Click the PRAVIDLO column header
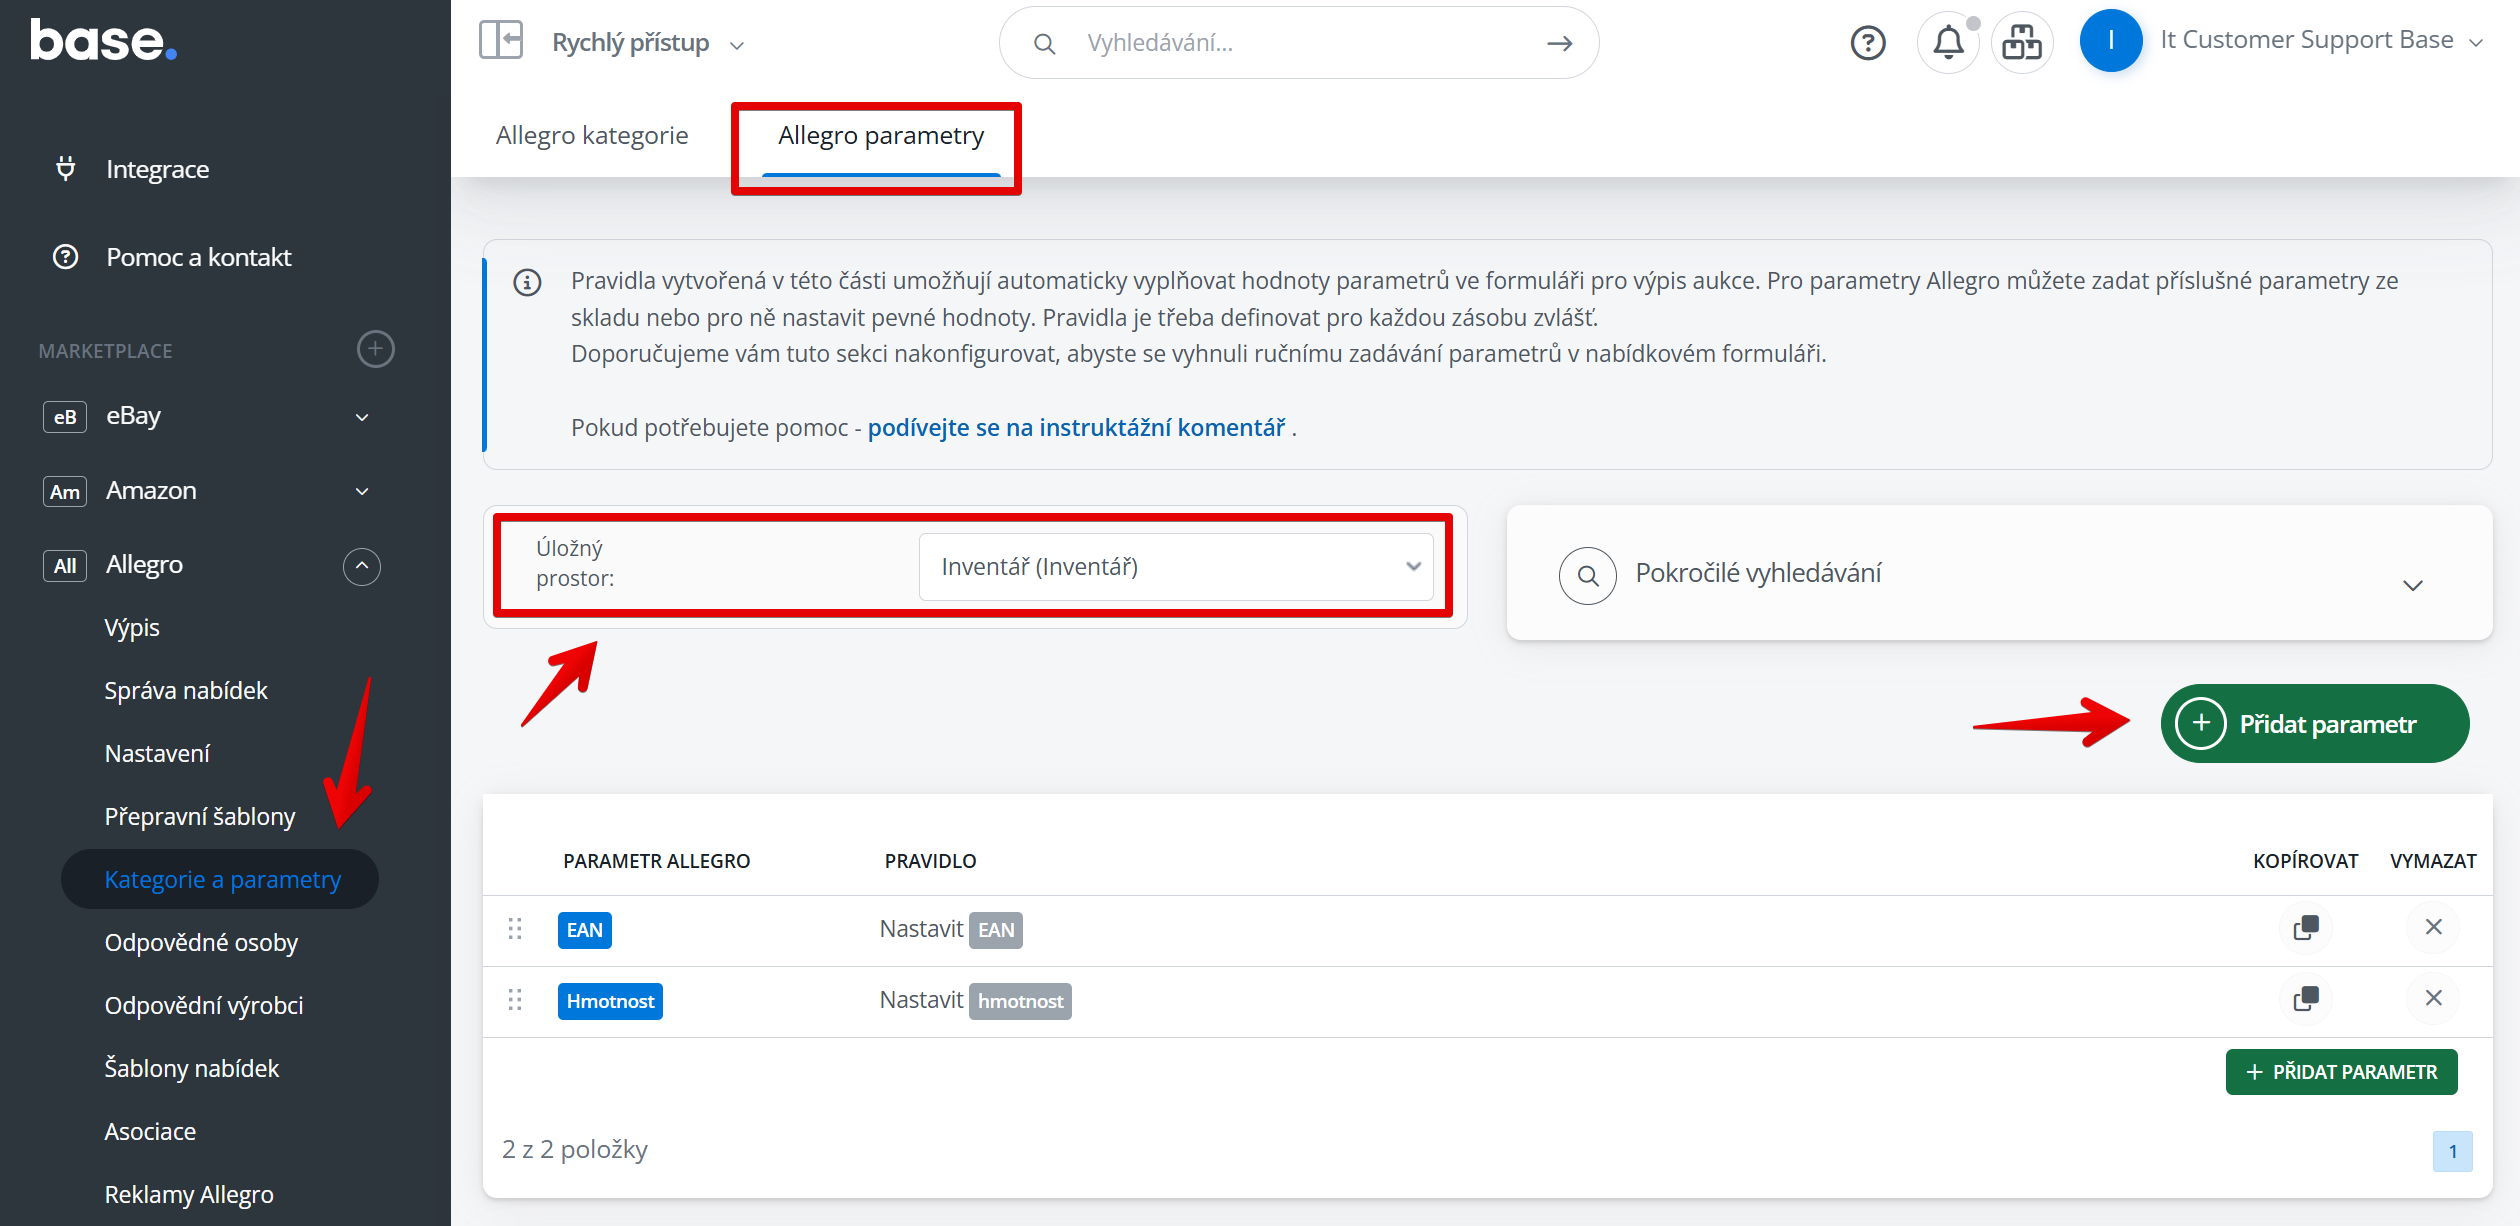 point(930,861)
